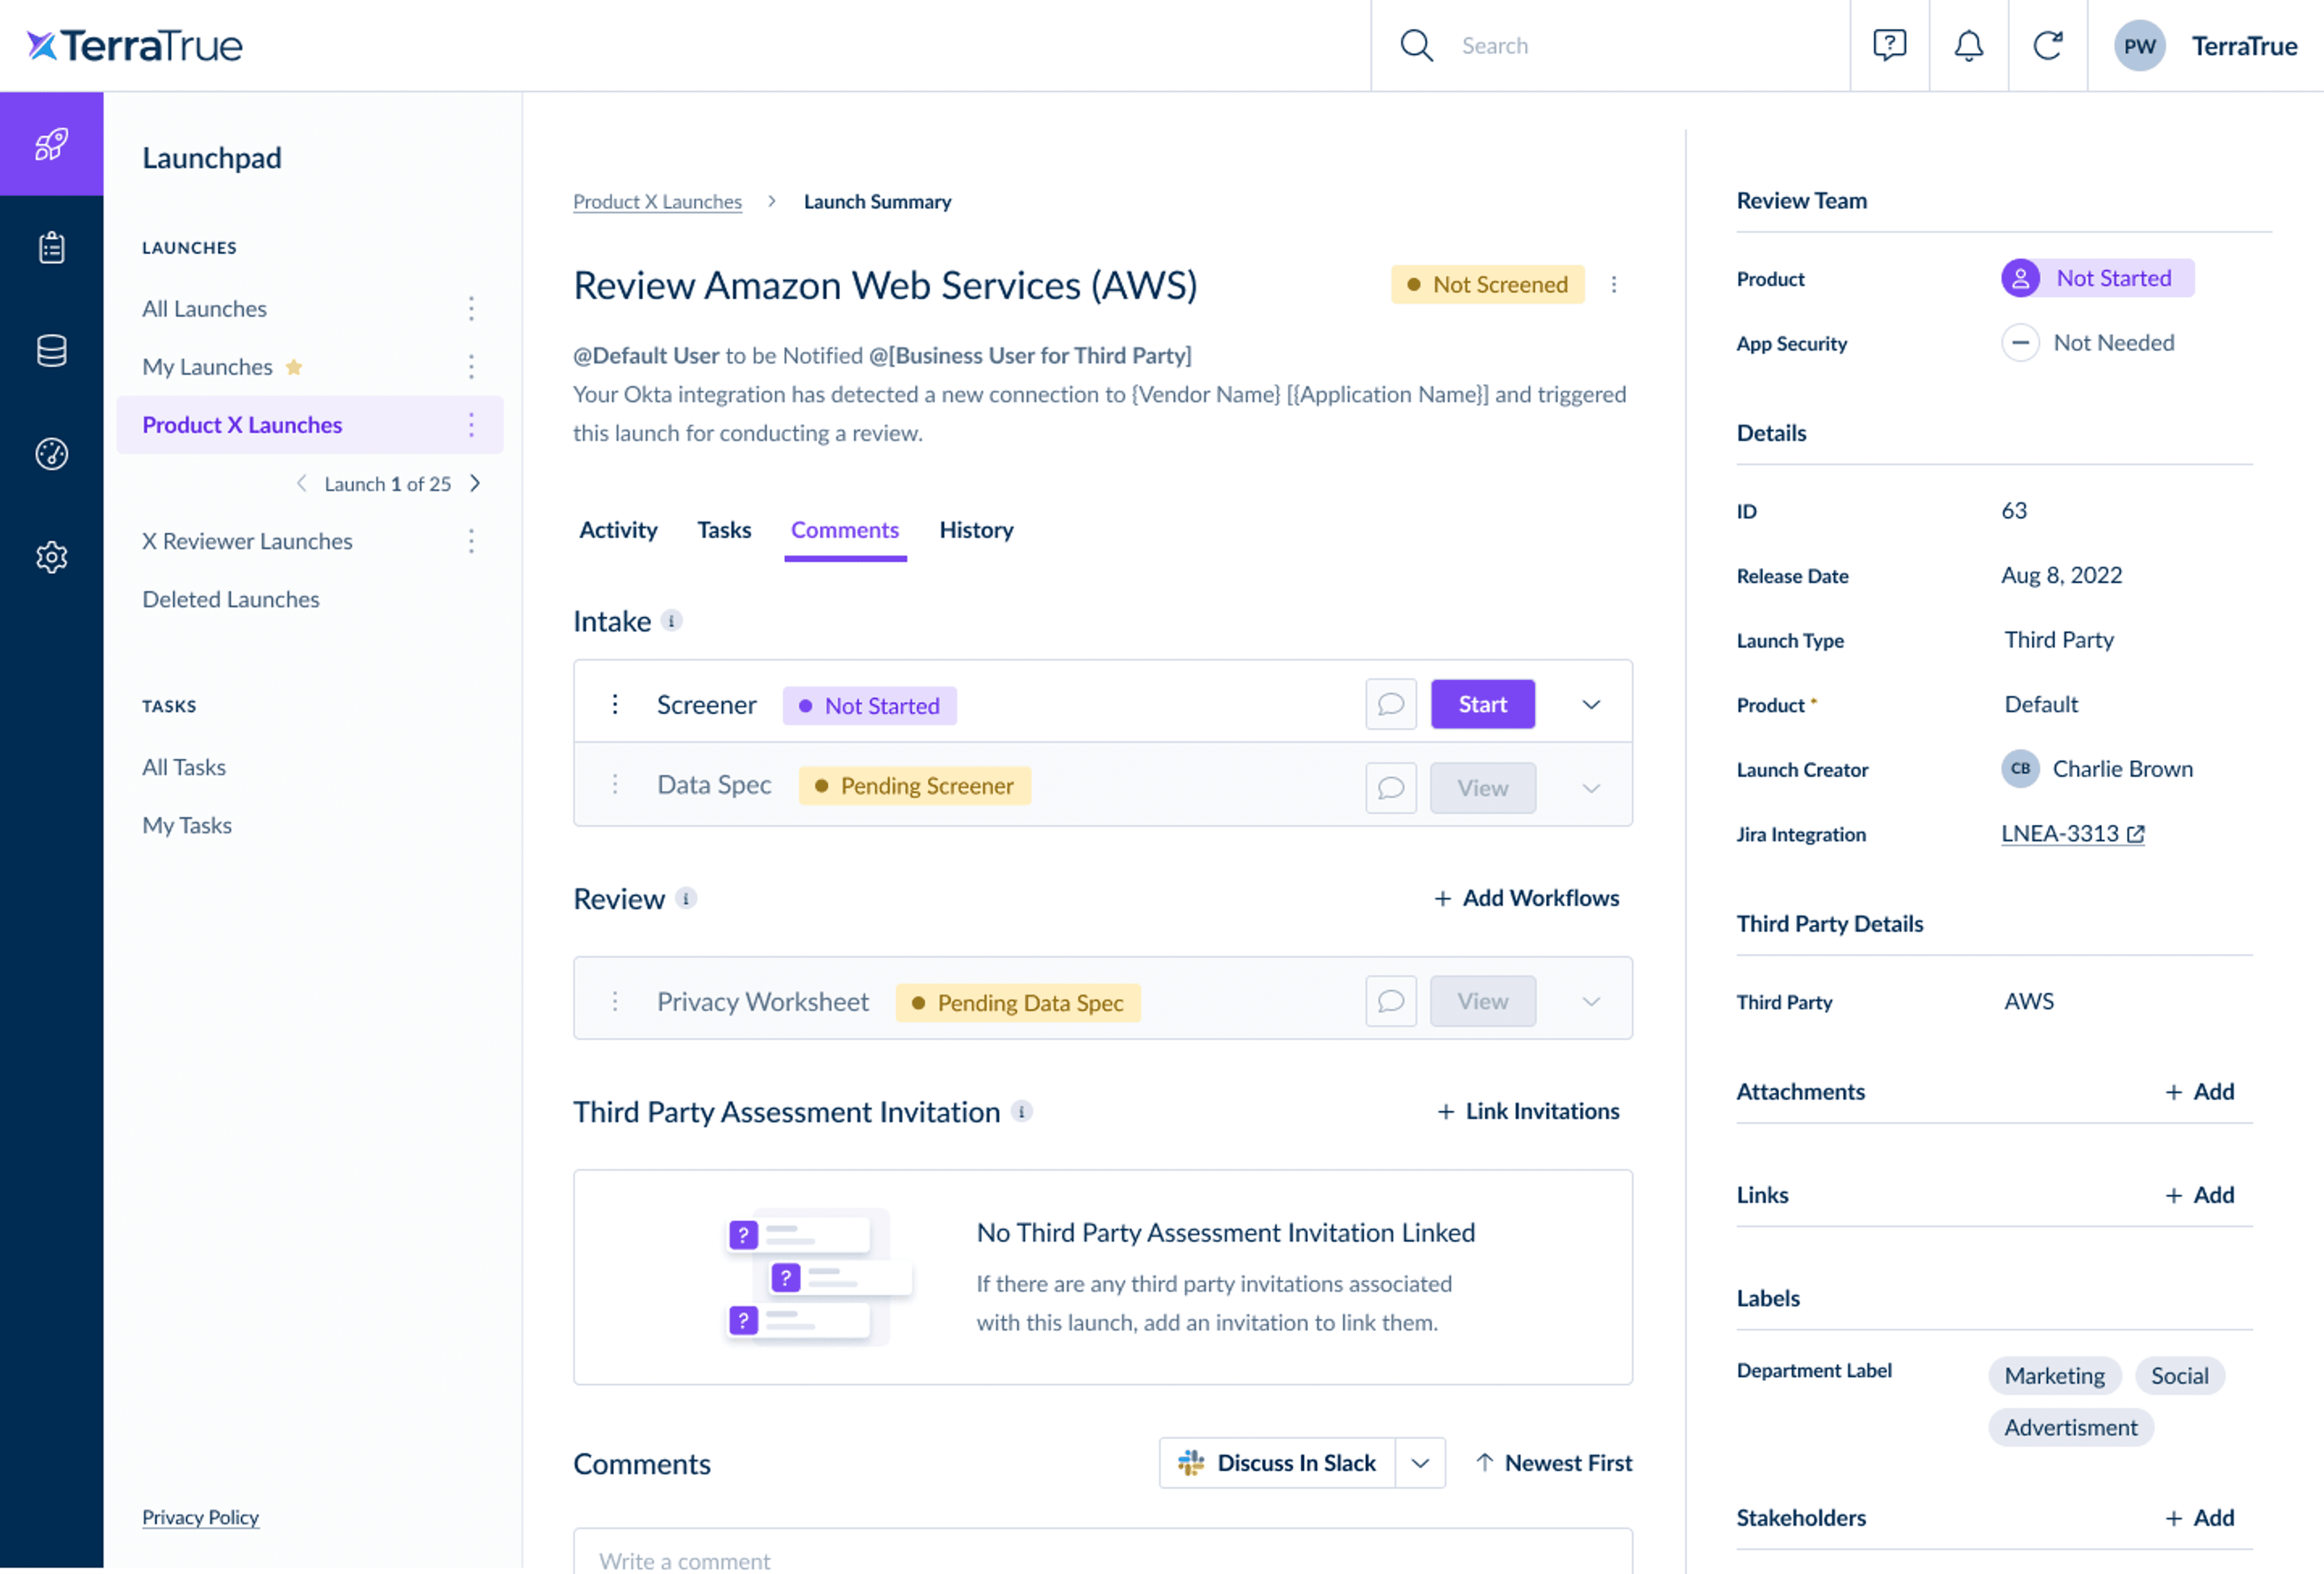Select the Comments tab
The image size is (2324, 1574).
point(845,530)
